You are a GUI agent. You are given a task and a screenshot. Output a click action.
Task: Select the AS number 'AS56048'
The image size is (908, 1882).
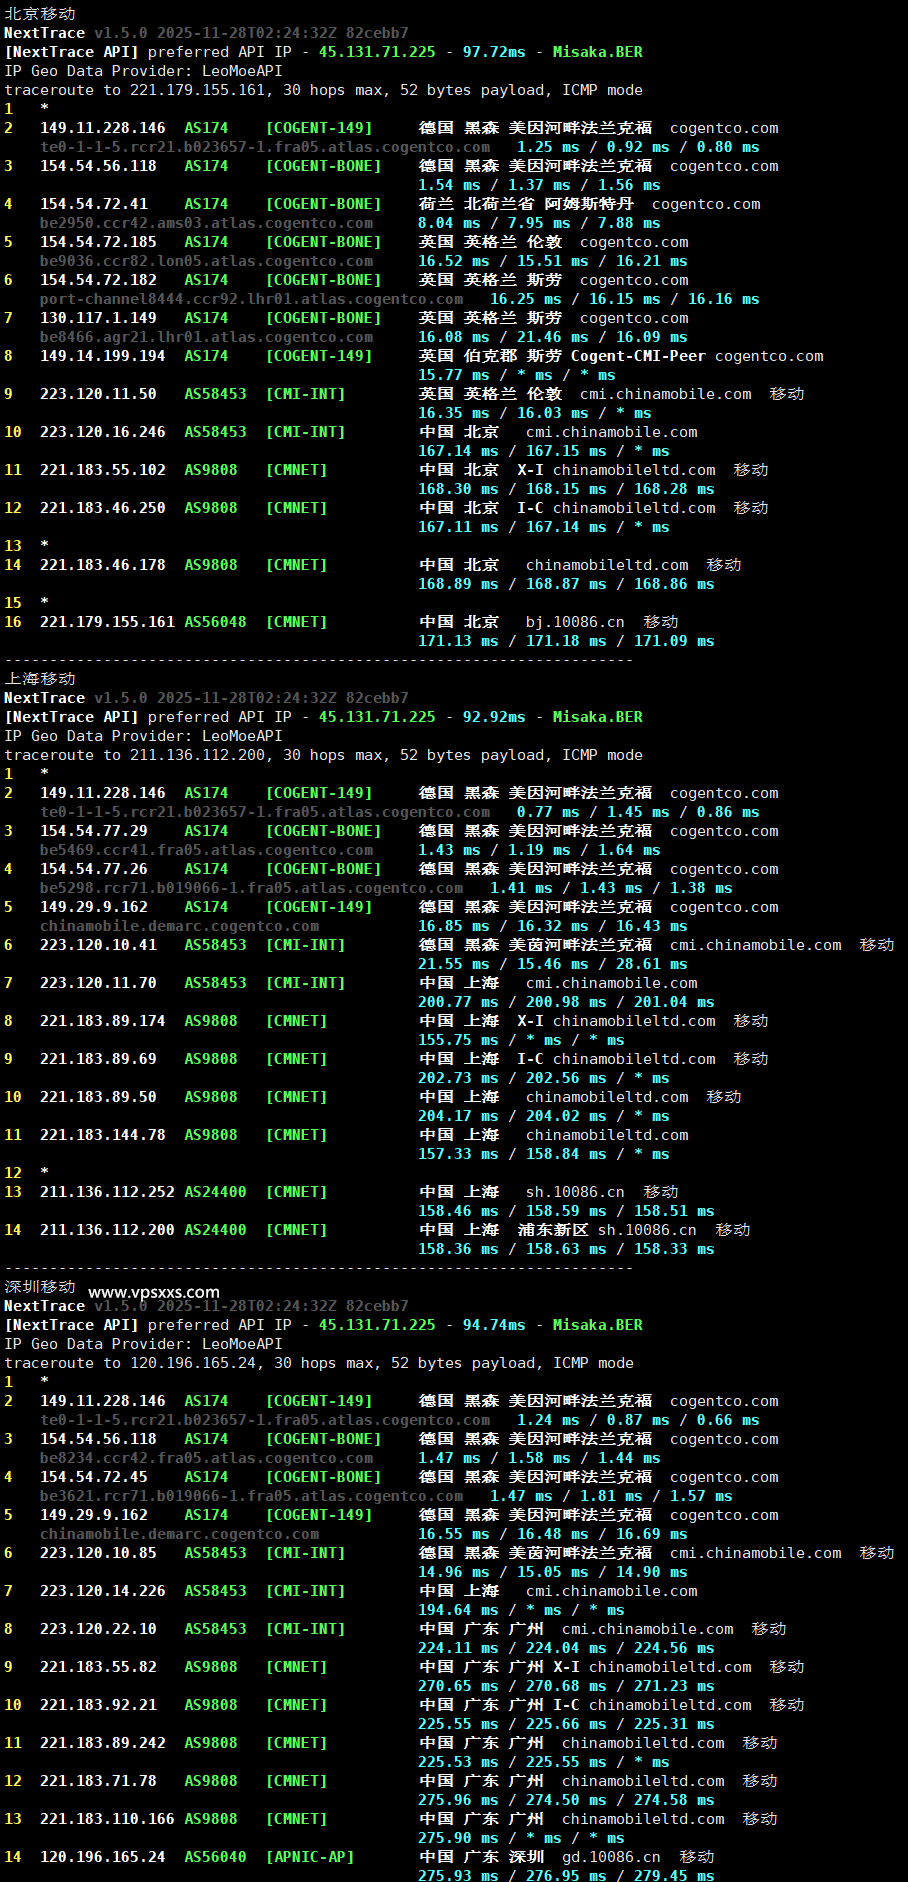(x=215, y=622)
